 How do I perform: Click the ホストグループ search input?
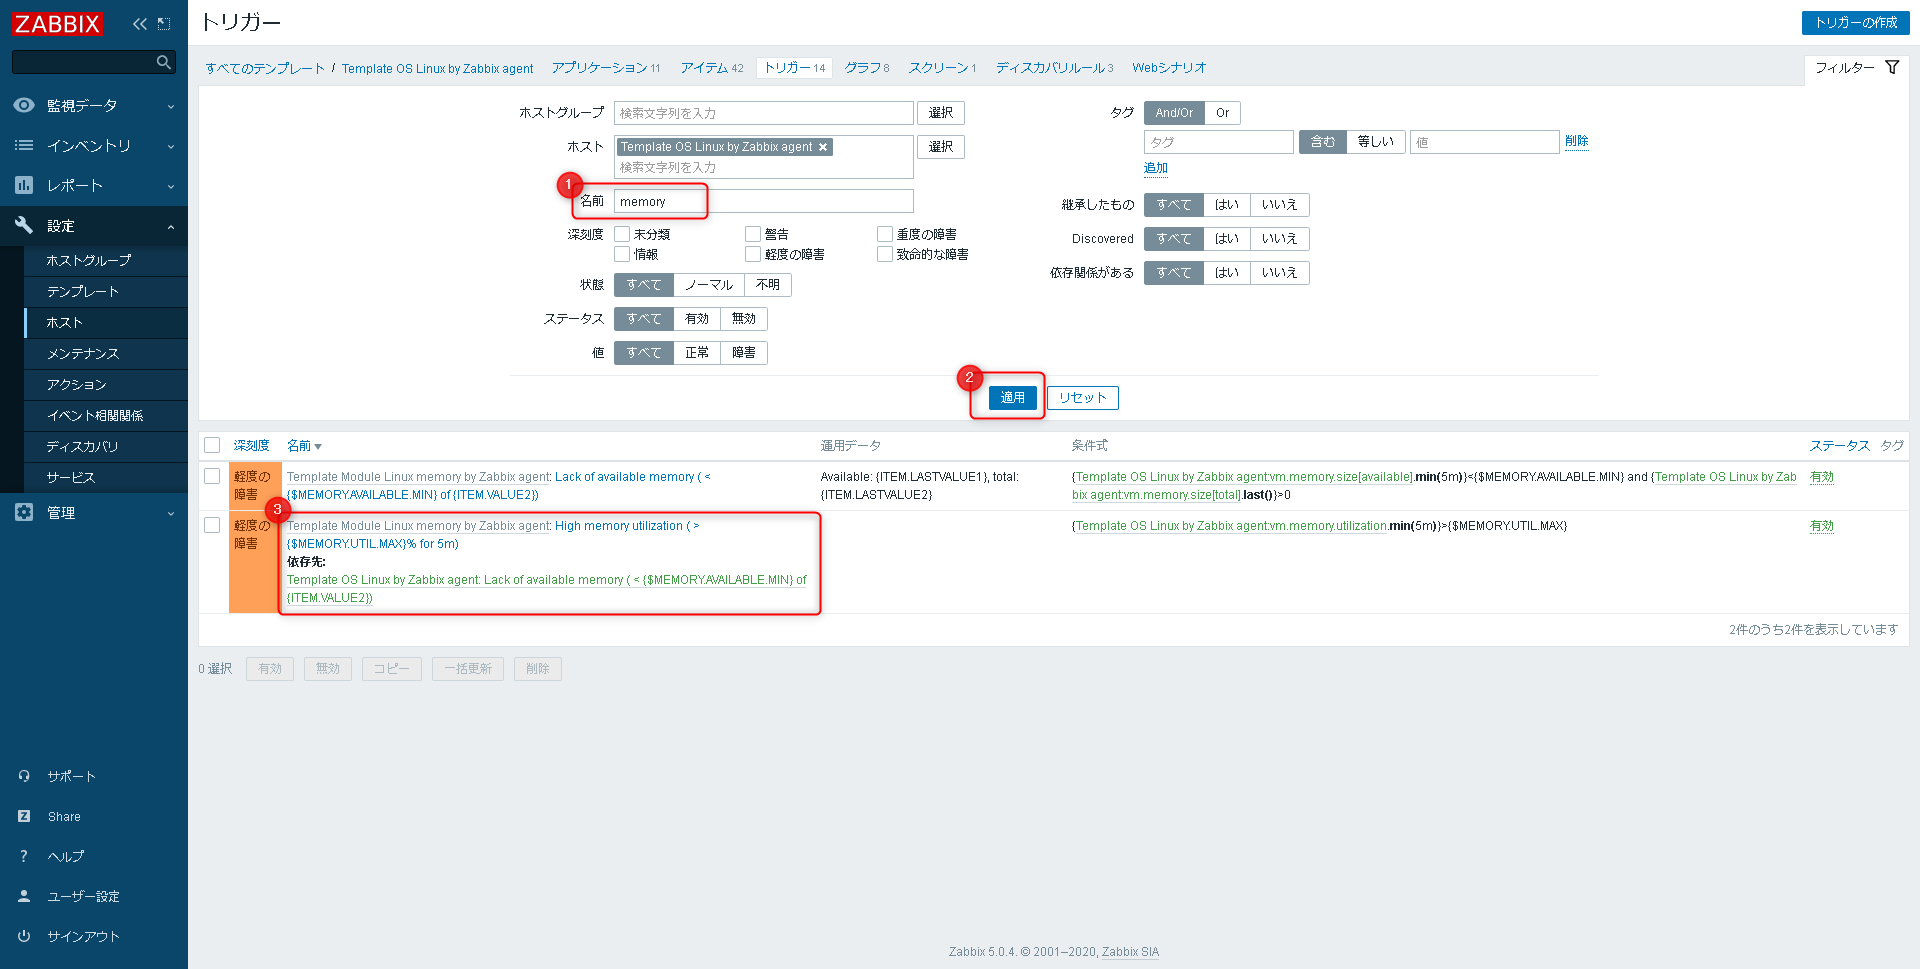(x=764, y=113)
